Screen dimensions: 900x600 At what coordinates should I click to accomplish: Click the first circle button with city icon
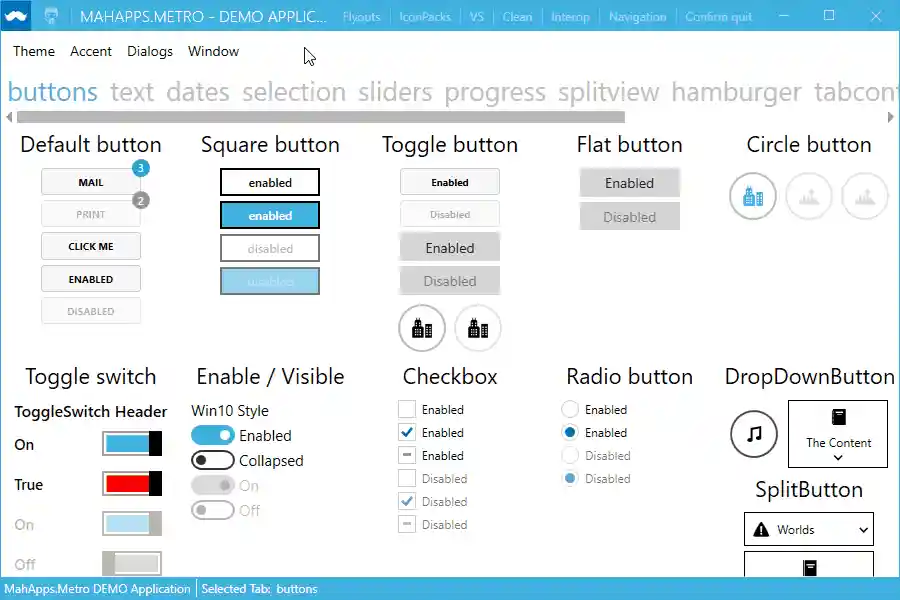tap(752, 196)
